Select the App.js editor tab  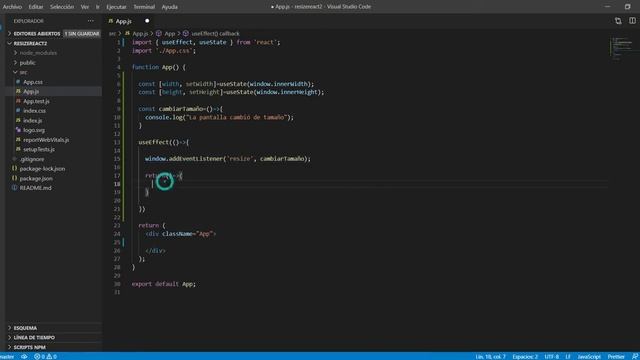123,21
